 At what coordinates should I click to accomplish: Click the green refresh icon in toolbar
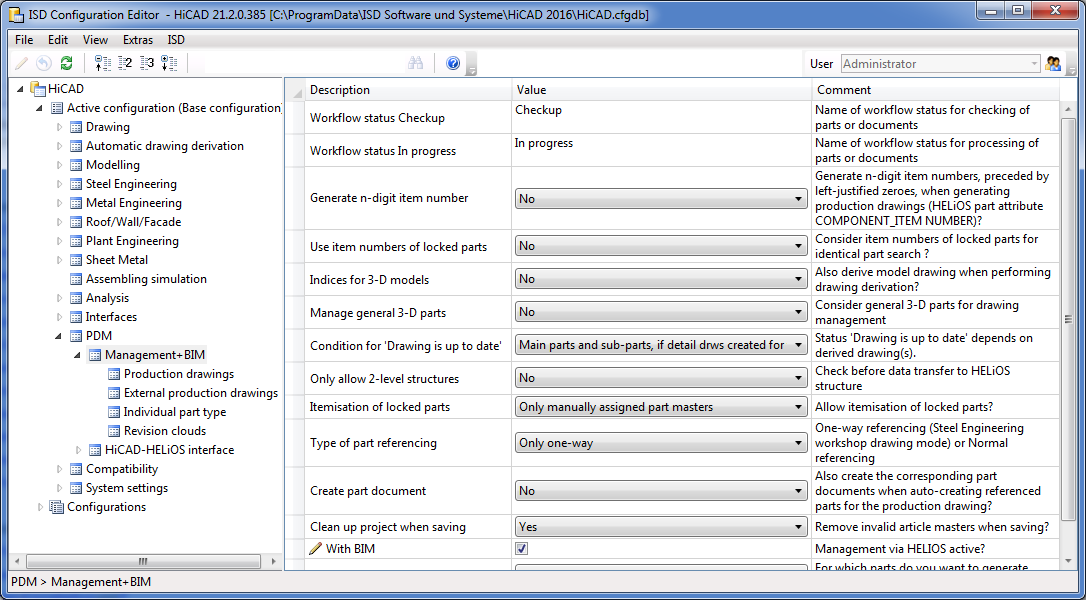click(x=66, y=64)
